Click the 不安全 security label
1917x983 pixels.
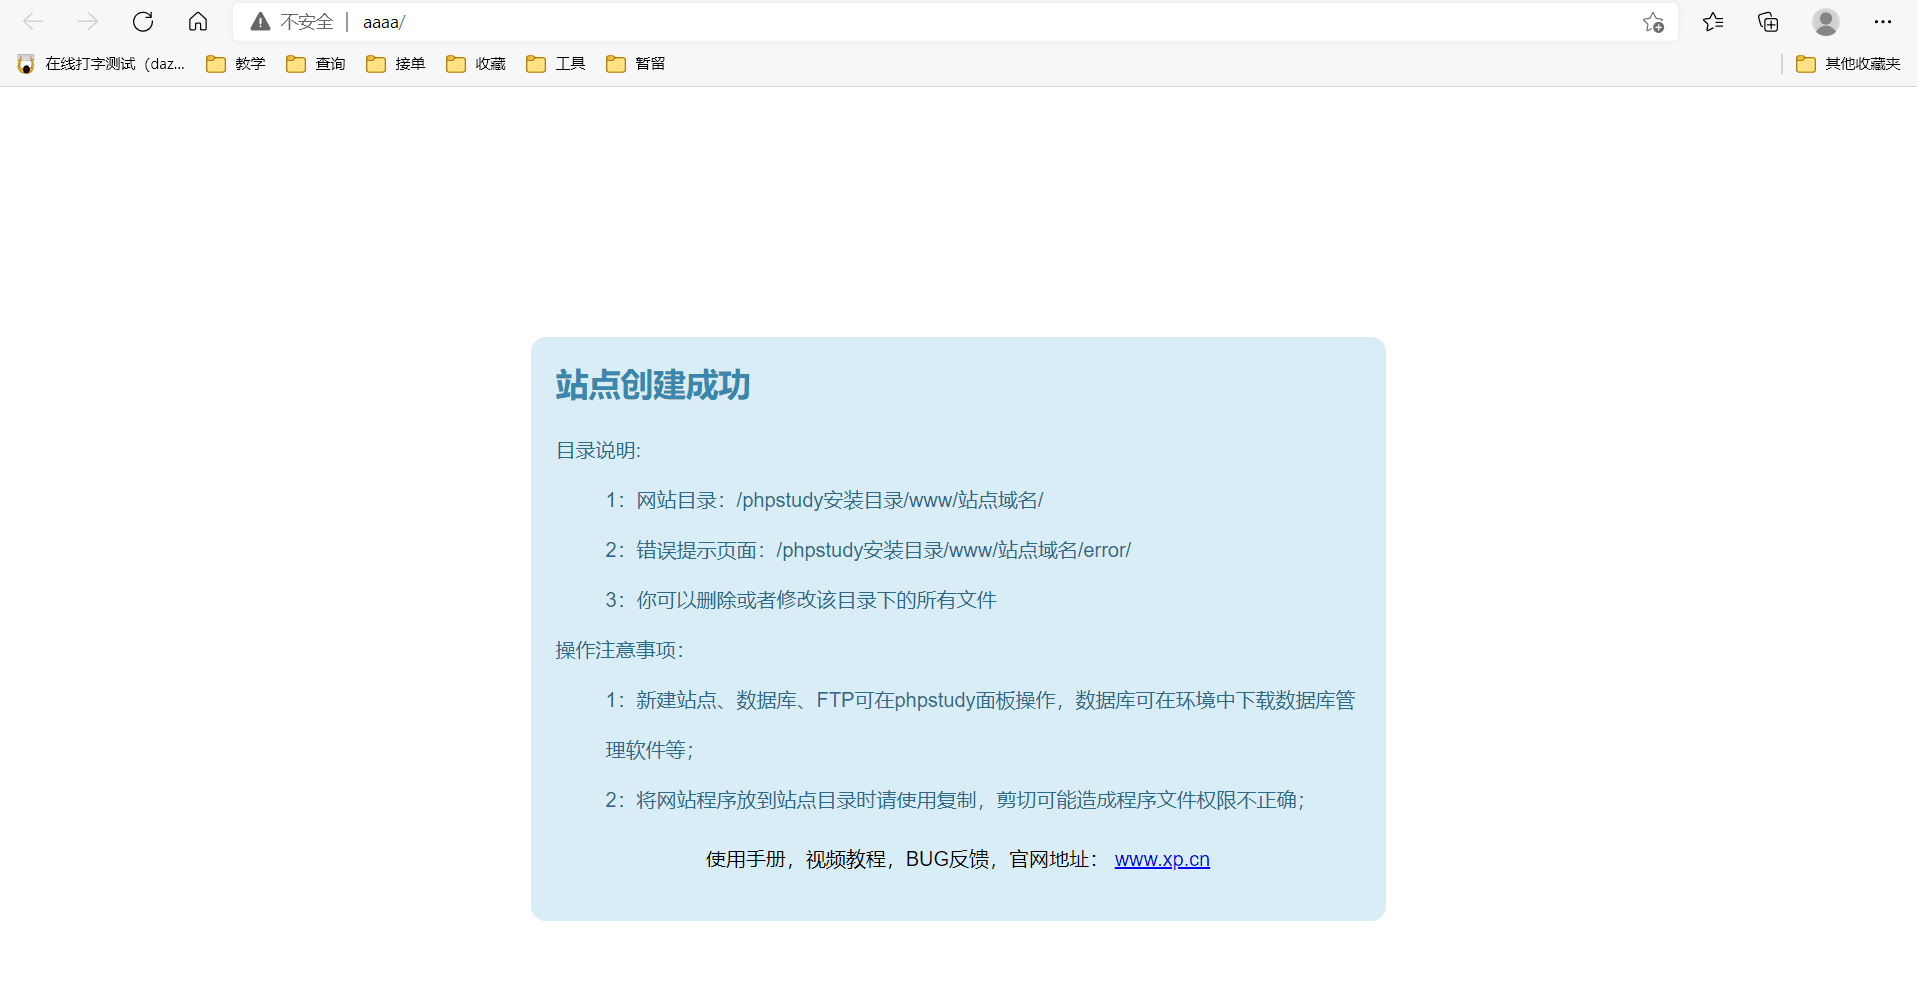pos(306,22)
